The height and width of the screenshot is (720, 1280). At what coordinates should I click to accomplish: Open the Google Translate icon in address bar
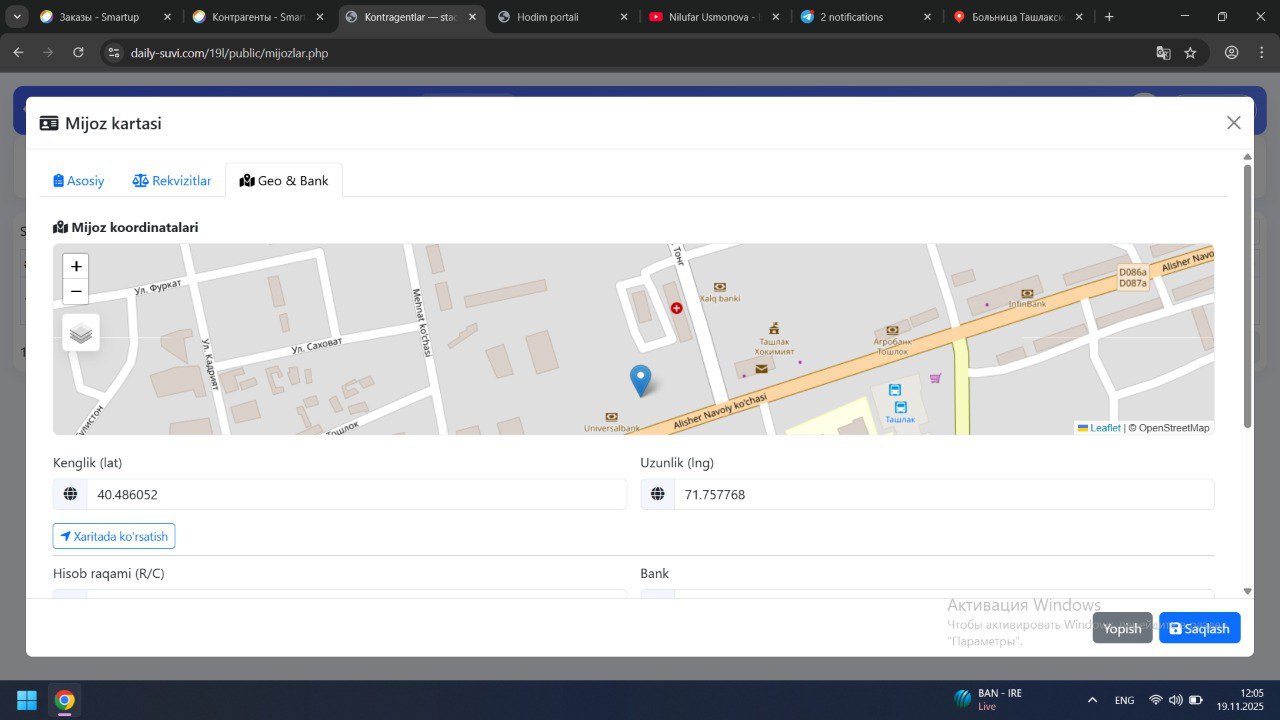[x=1163, y=53]
